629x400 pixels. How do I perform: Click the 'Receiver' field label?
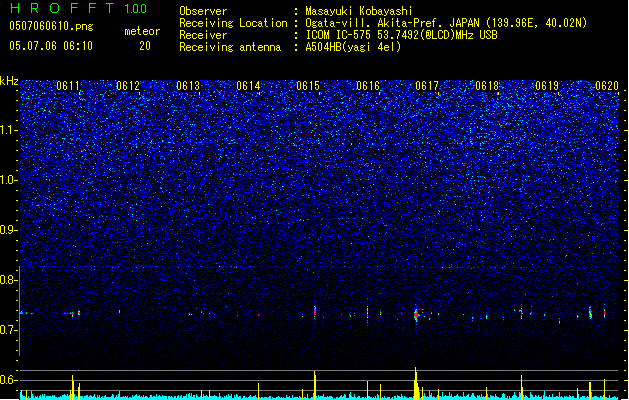[203, 35]
